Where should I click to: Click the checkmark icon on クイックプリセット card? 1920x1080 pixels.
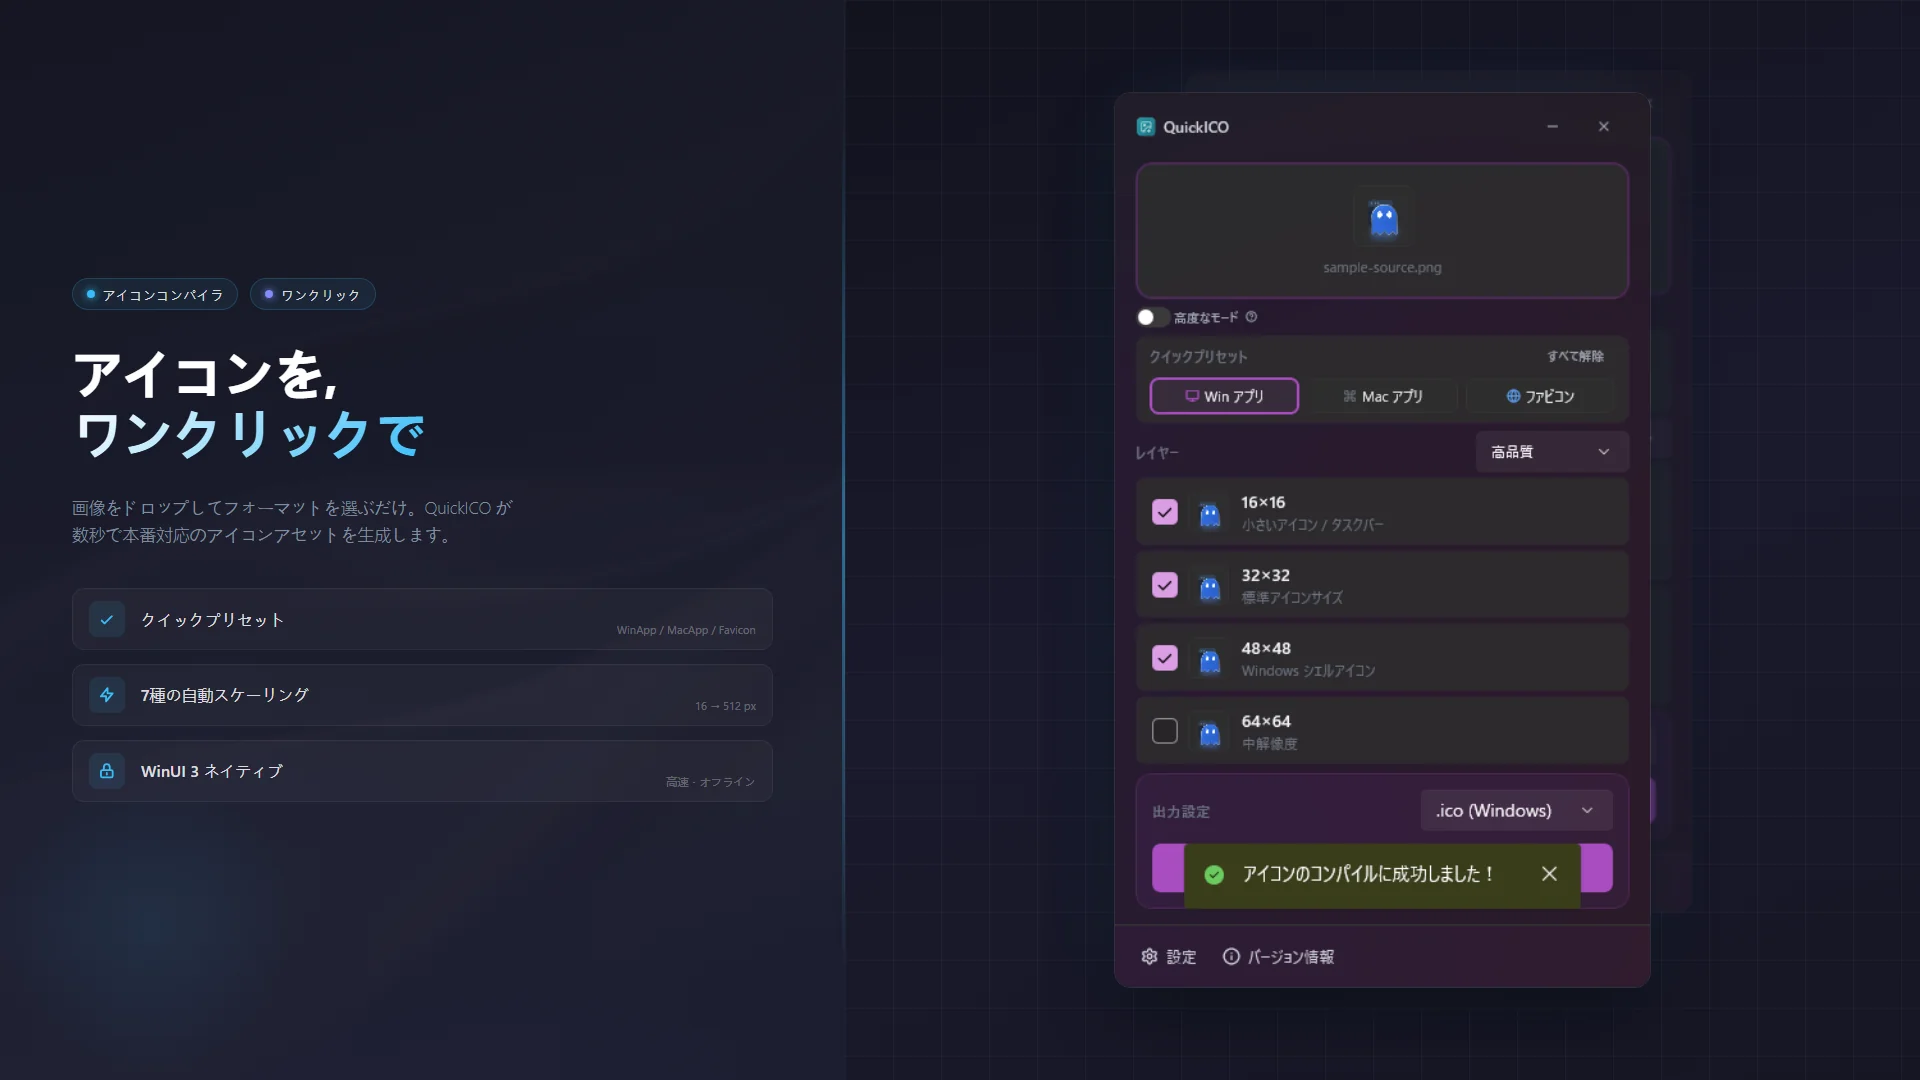point(107,619)
